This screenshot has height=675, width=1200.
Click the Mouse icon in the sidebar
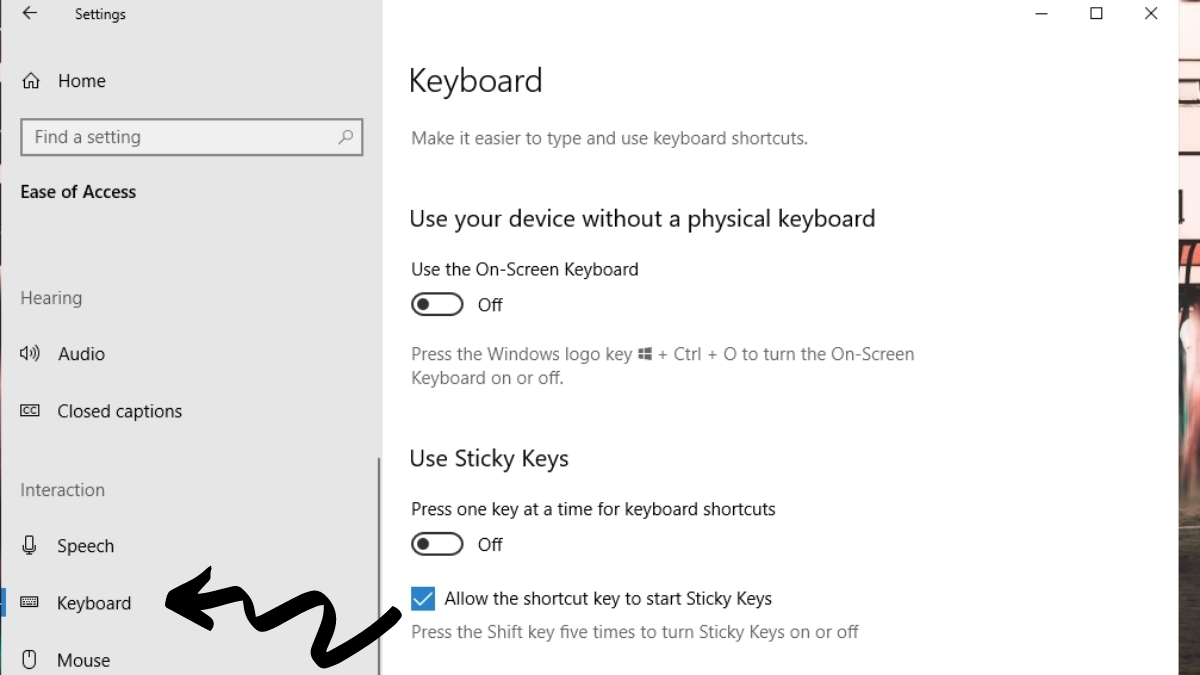coord(30,660)
